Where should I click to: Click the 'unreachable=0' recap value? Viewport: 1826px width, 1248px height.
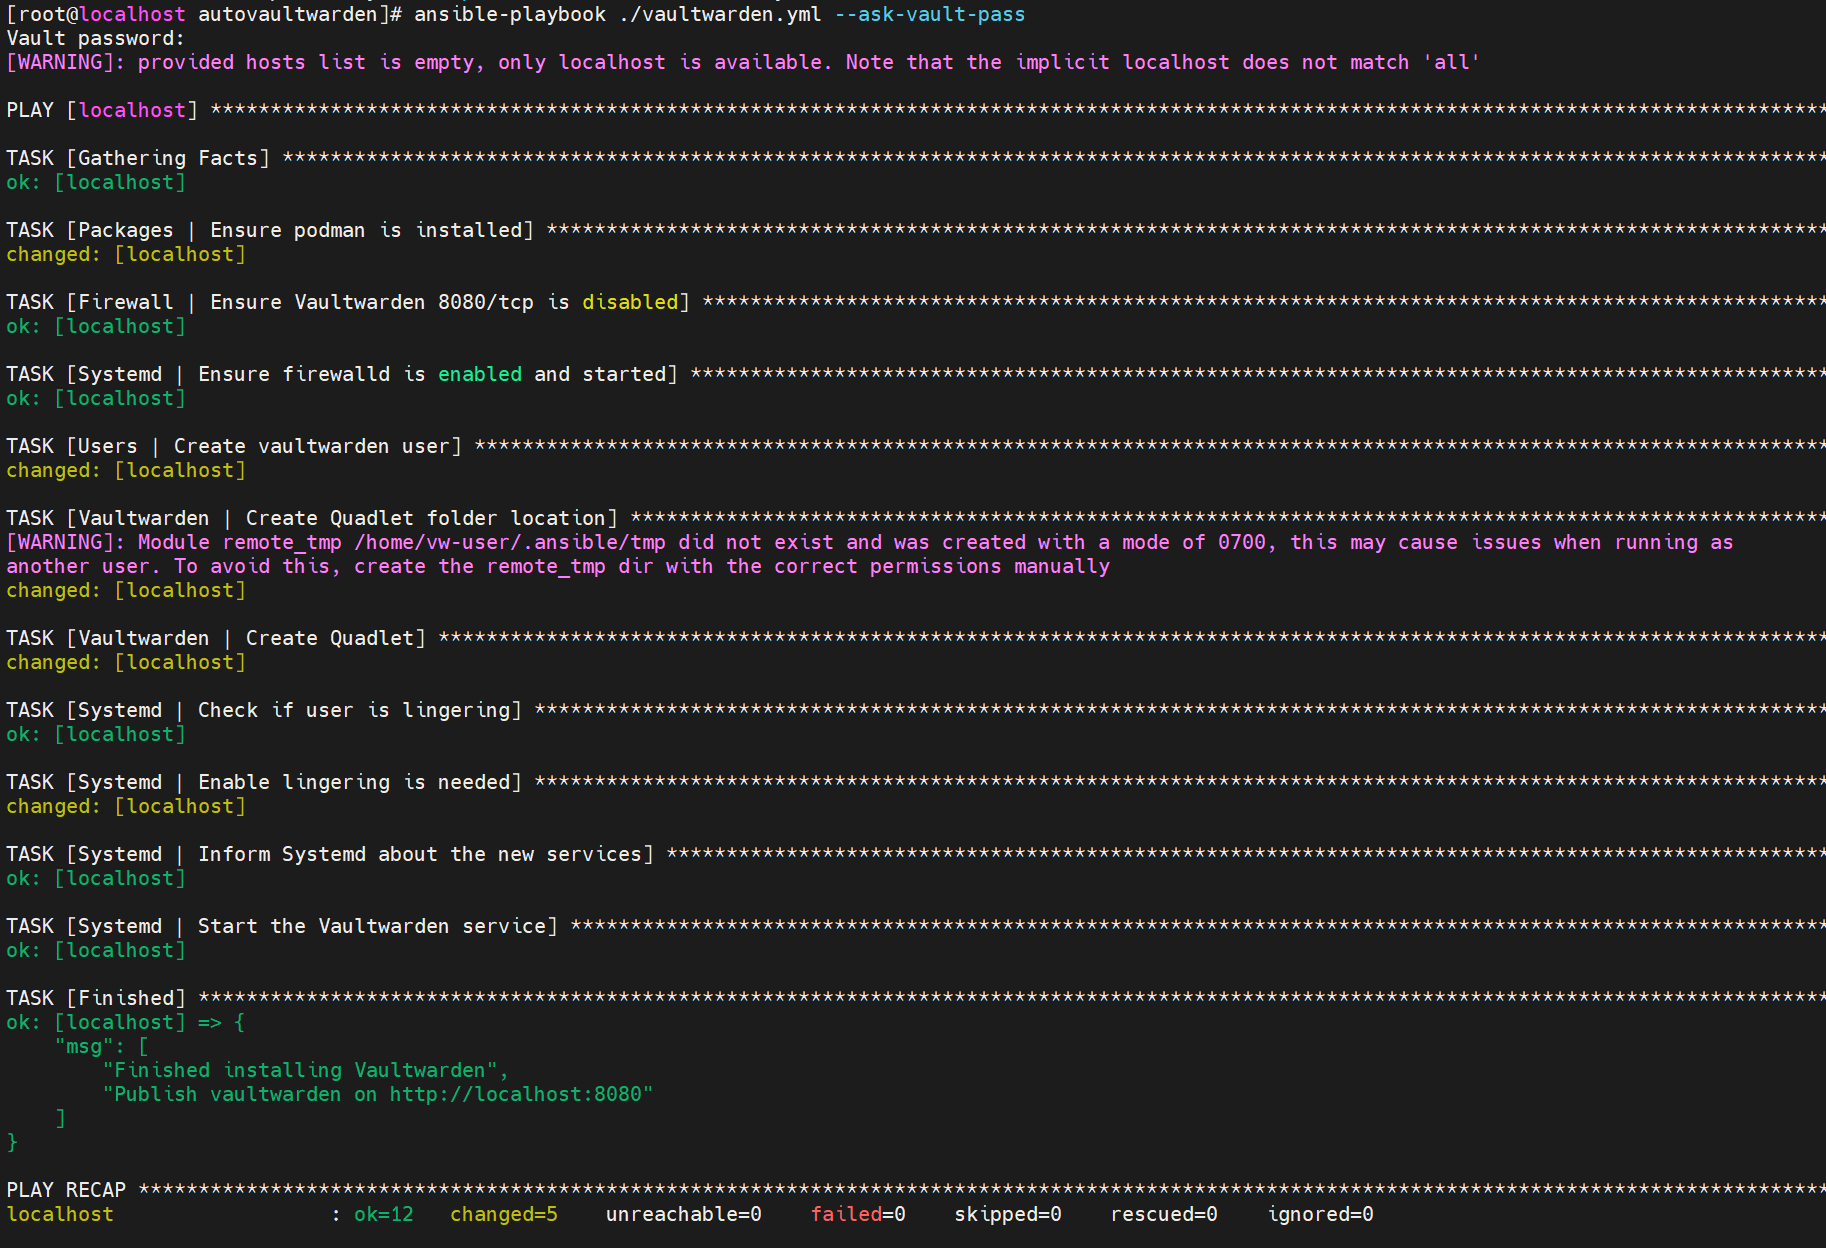[x=684, y=1214]
